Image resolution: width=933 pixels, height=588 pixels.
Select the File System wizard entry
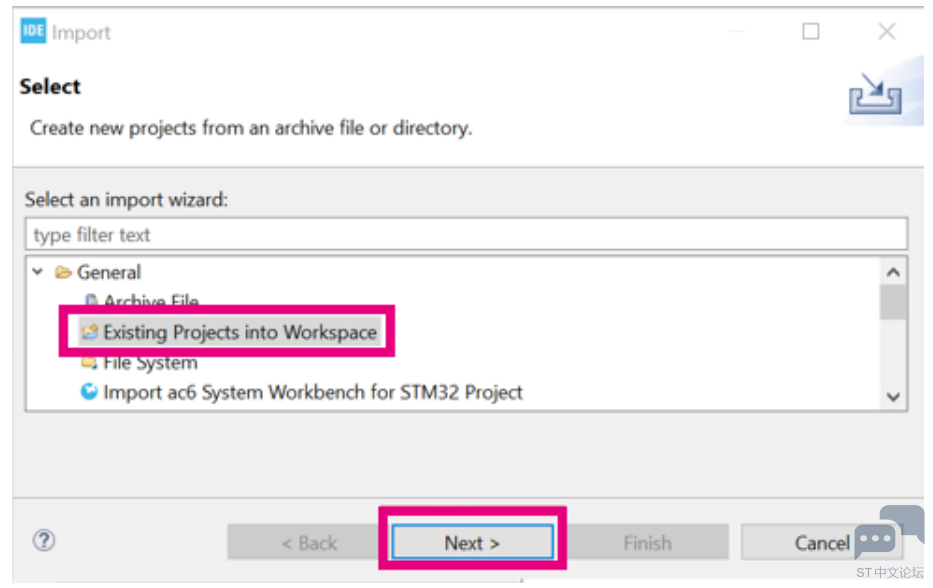(150, 363)
